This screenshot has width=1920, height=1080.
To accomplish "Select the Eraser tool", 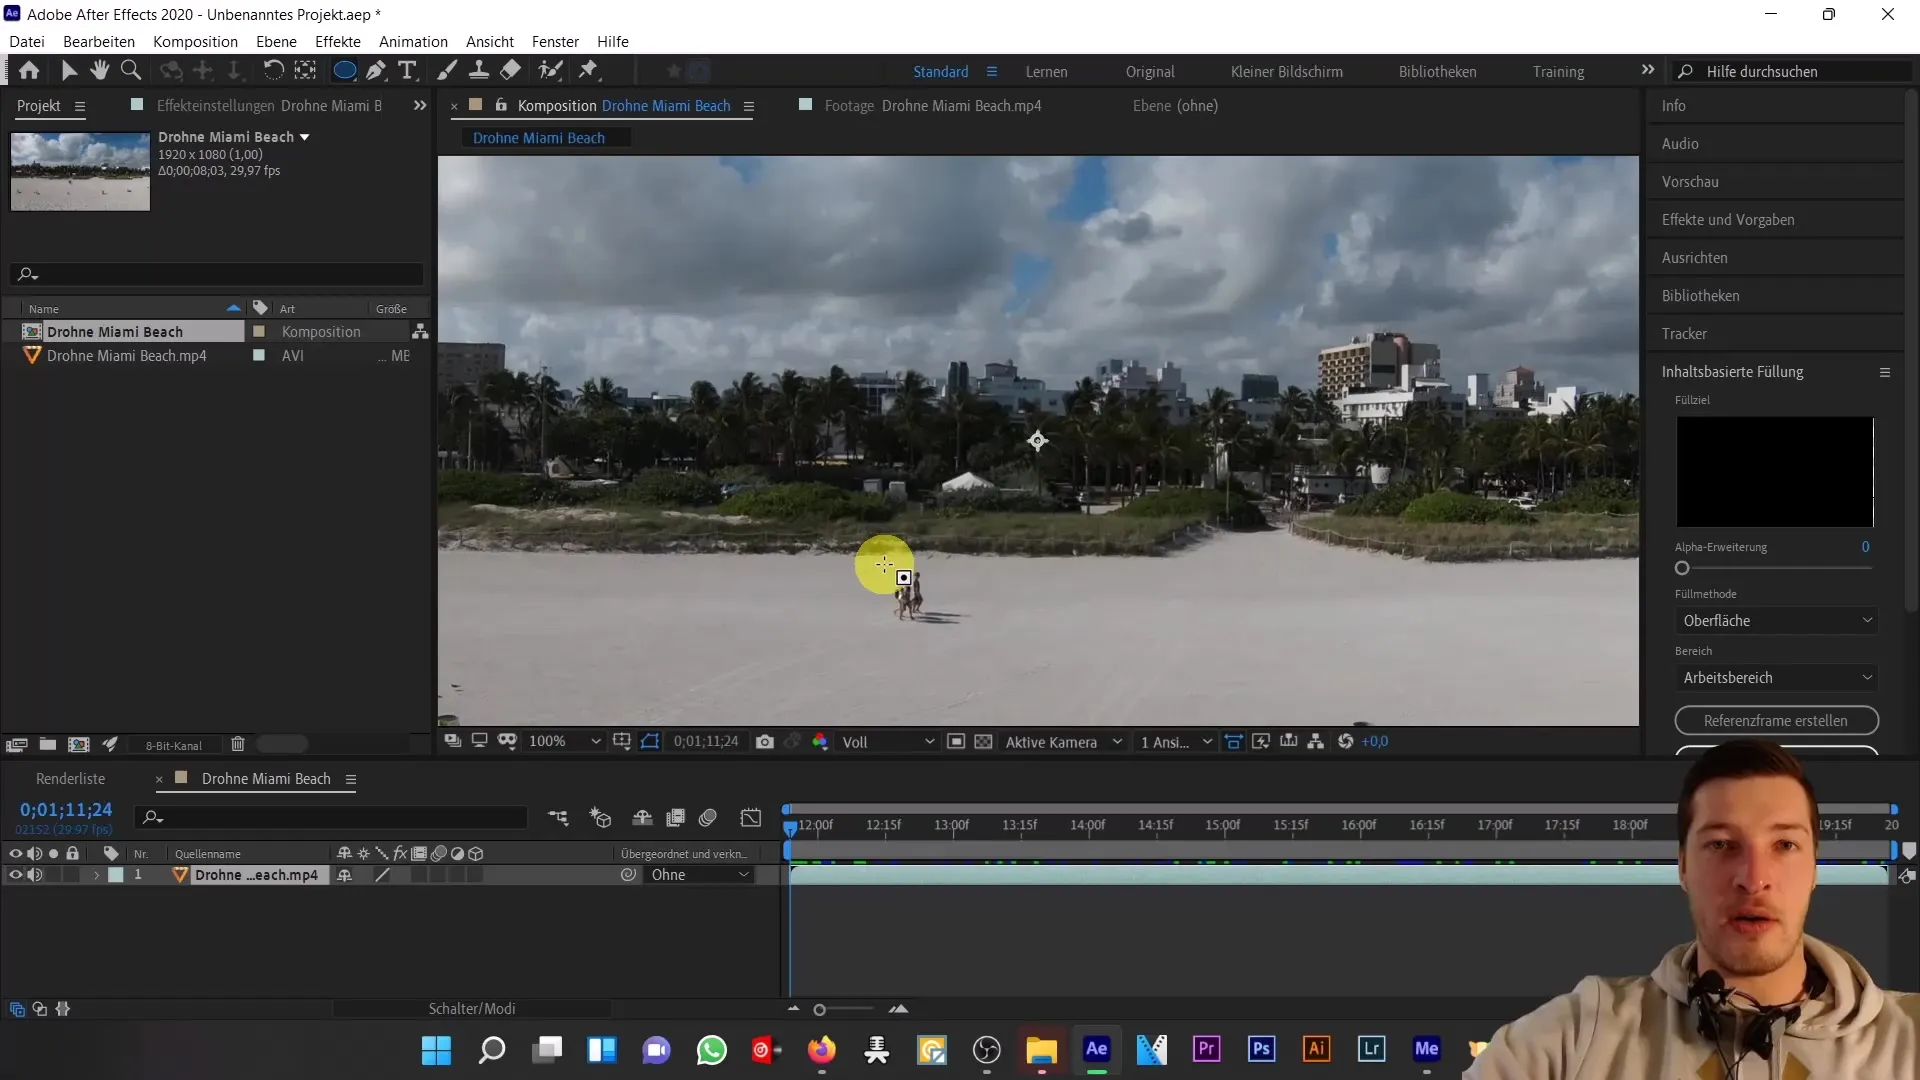I will click(511, 71).
